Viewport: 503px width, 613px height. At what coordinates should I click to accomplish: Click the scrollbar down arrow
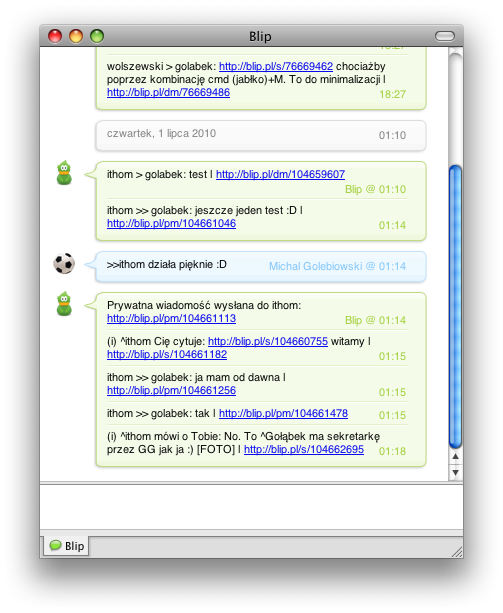pyautogui.click(x=455, y=473)
